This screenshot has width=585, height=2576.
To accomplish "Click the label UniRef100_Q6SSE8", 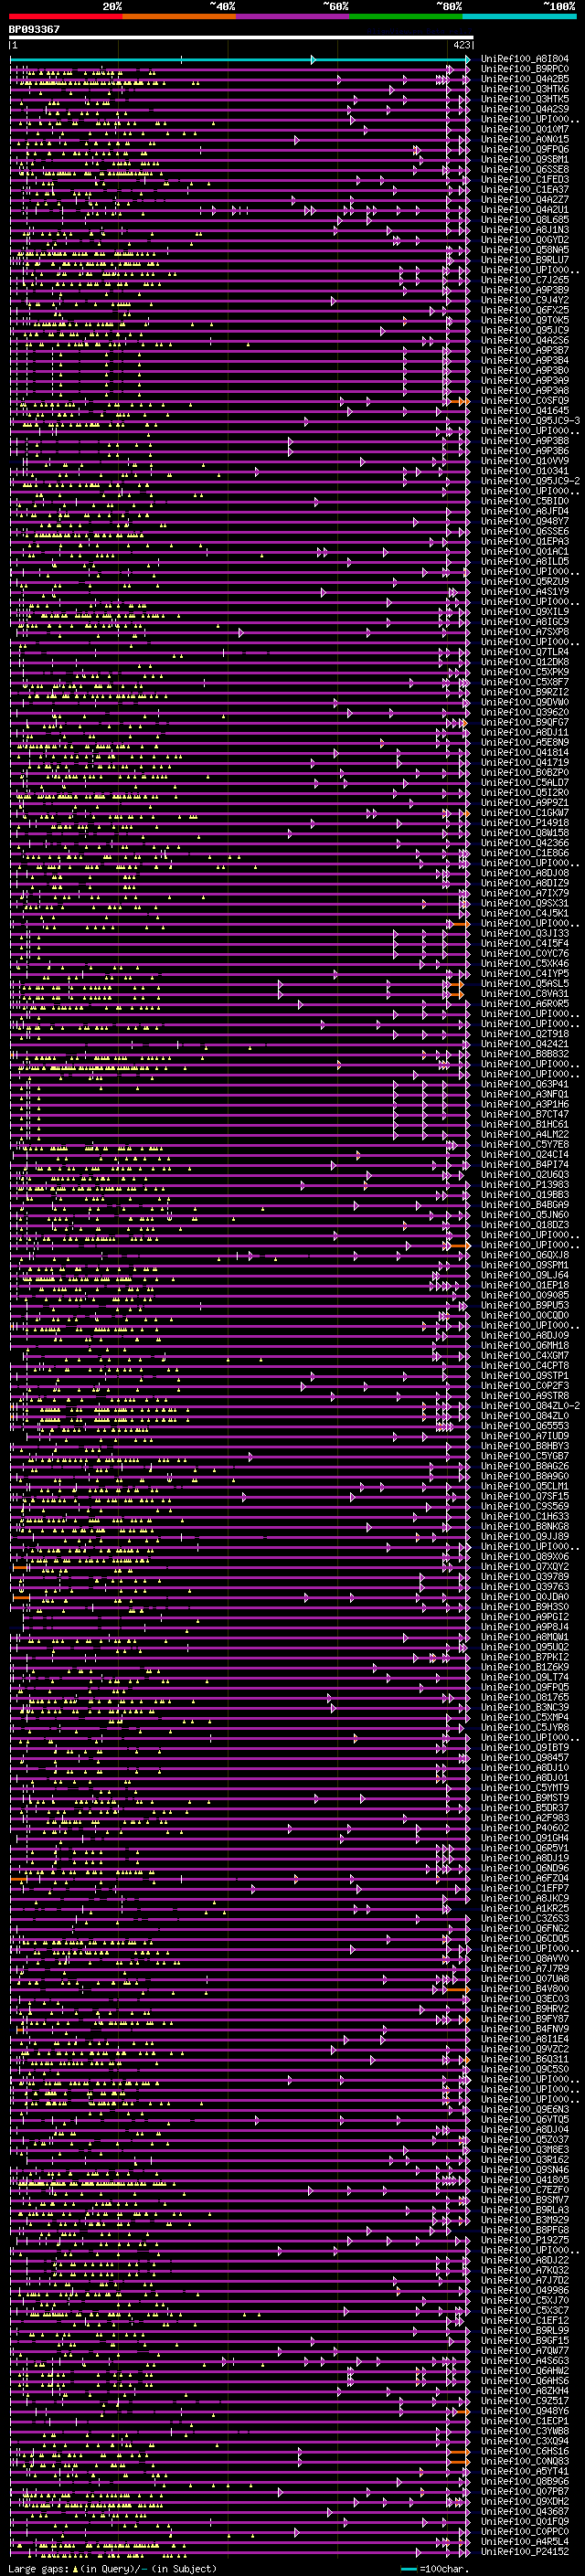I will pos(524,169).
